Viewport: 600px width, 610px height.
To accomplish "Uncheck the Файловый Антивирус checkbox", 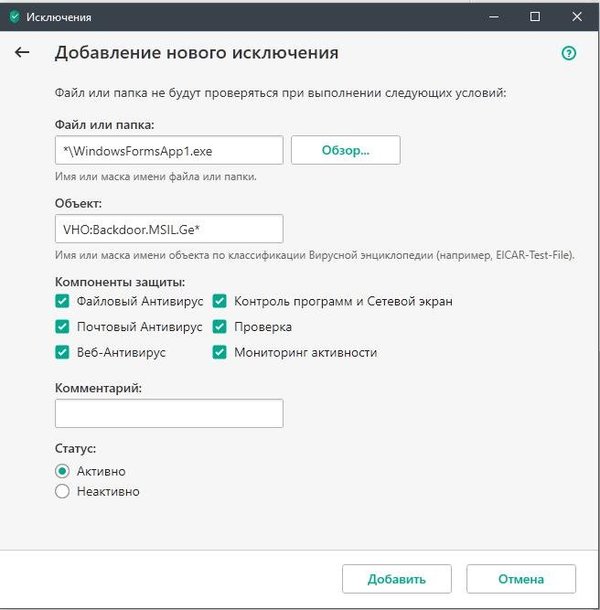I will [x=62, y=301].
